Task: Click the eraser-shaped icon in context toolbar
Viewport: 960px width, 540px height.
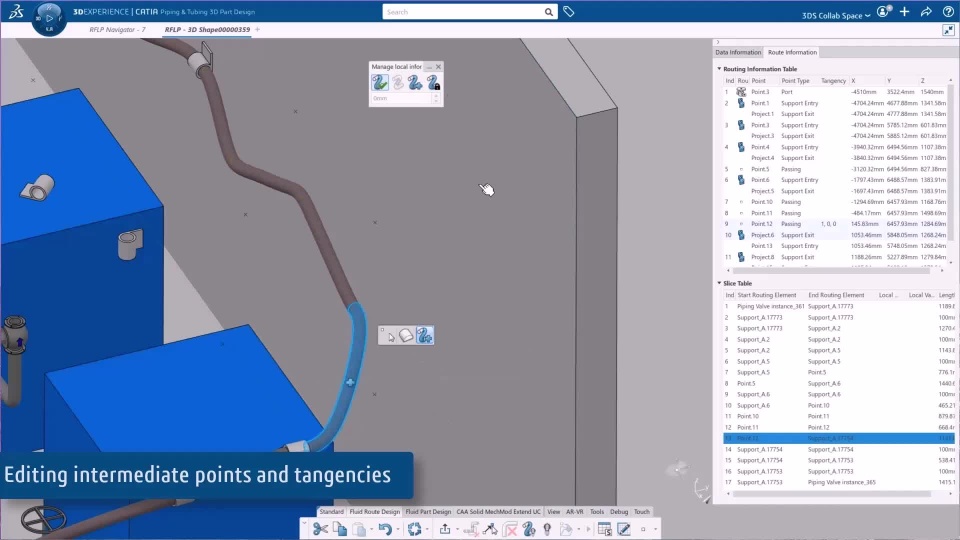Action: [407, 336]
